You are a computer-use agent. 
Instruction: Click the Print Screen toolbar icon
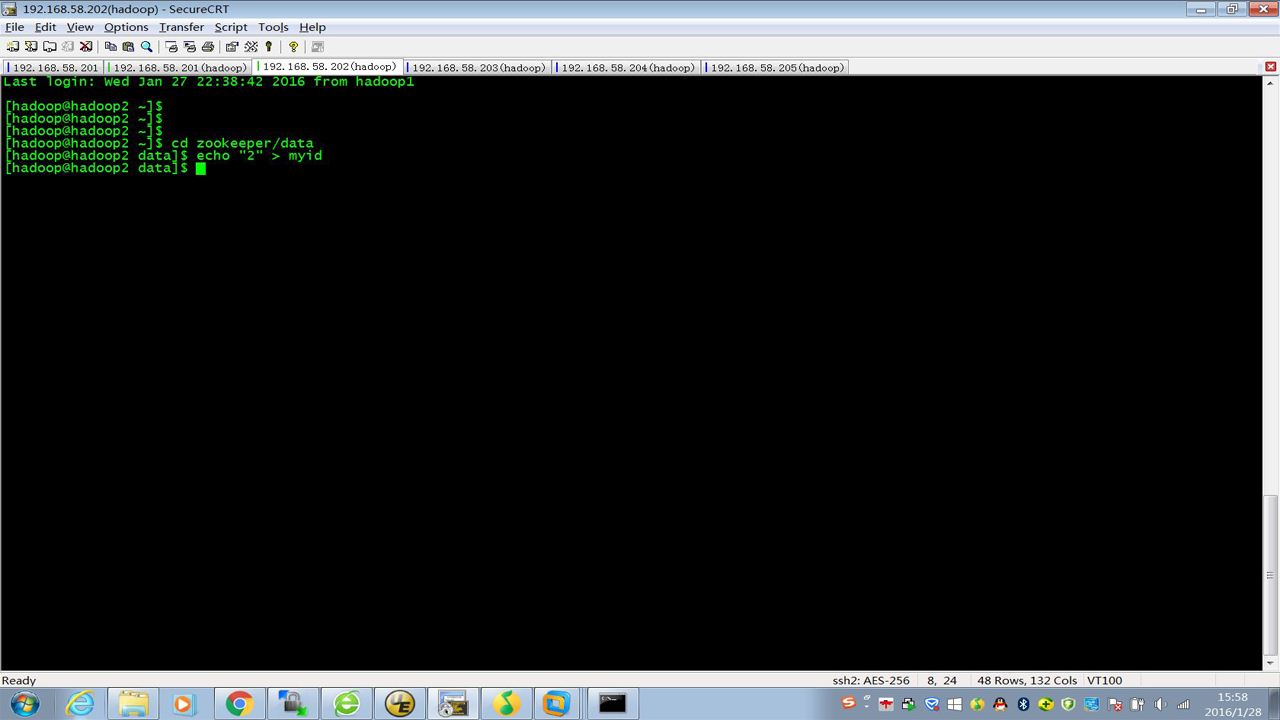coord(171,46)
